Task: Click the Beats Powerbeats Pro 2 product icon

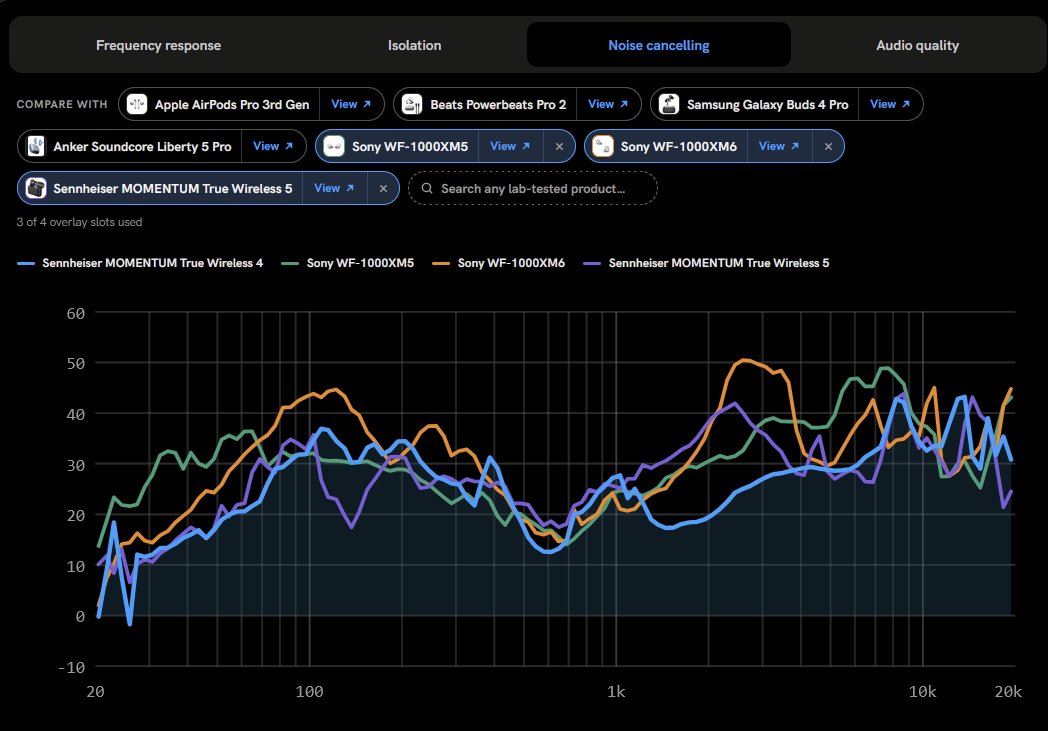Action: [x=412, y=104]
